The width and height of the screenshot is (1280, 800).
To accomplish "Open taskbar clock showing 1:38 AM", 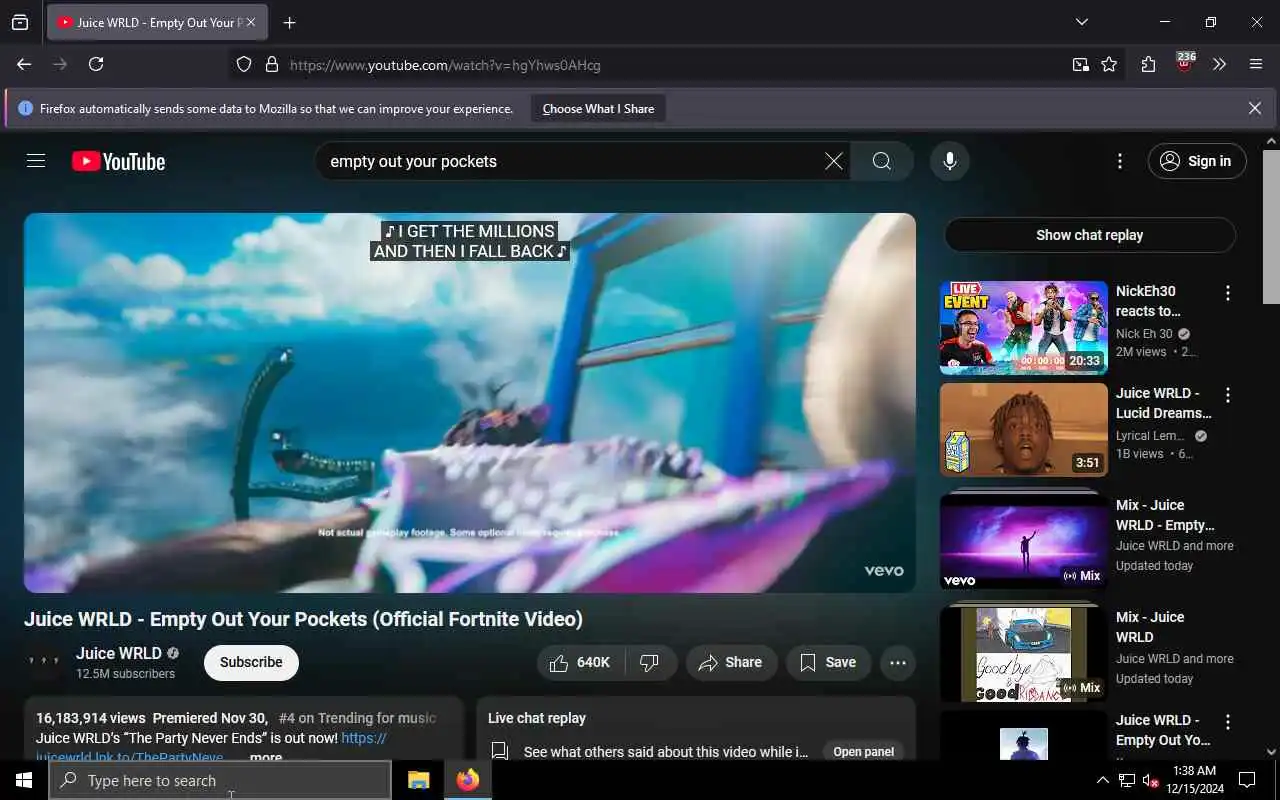I will [1195, 780].
